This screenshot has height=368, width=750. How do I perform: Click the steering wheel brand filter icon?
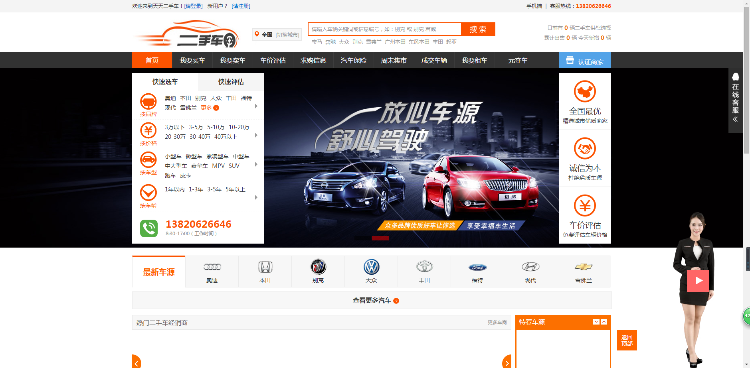point(148,101)
